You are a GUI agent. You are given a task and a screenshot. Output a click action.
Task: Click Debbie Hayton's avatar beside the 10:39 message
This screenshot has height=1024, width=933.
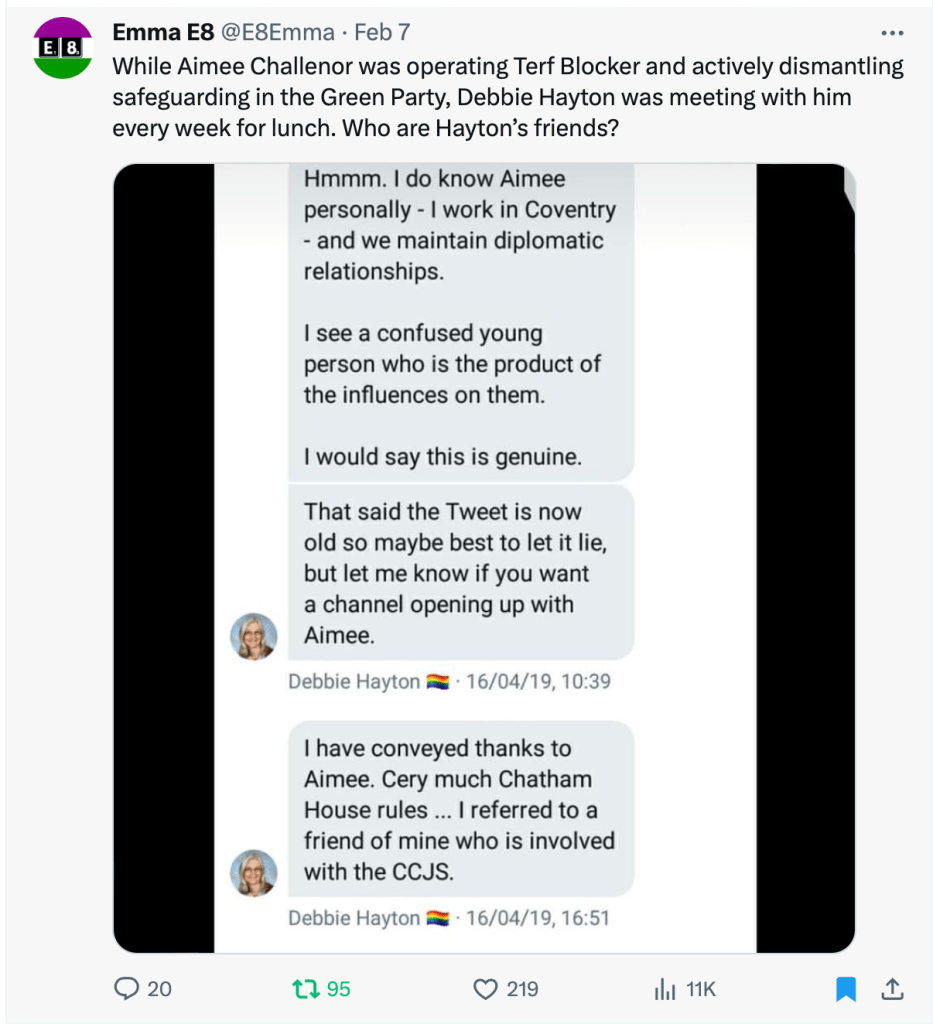tap(254, 637)
